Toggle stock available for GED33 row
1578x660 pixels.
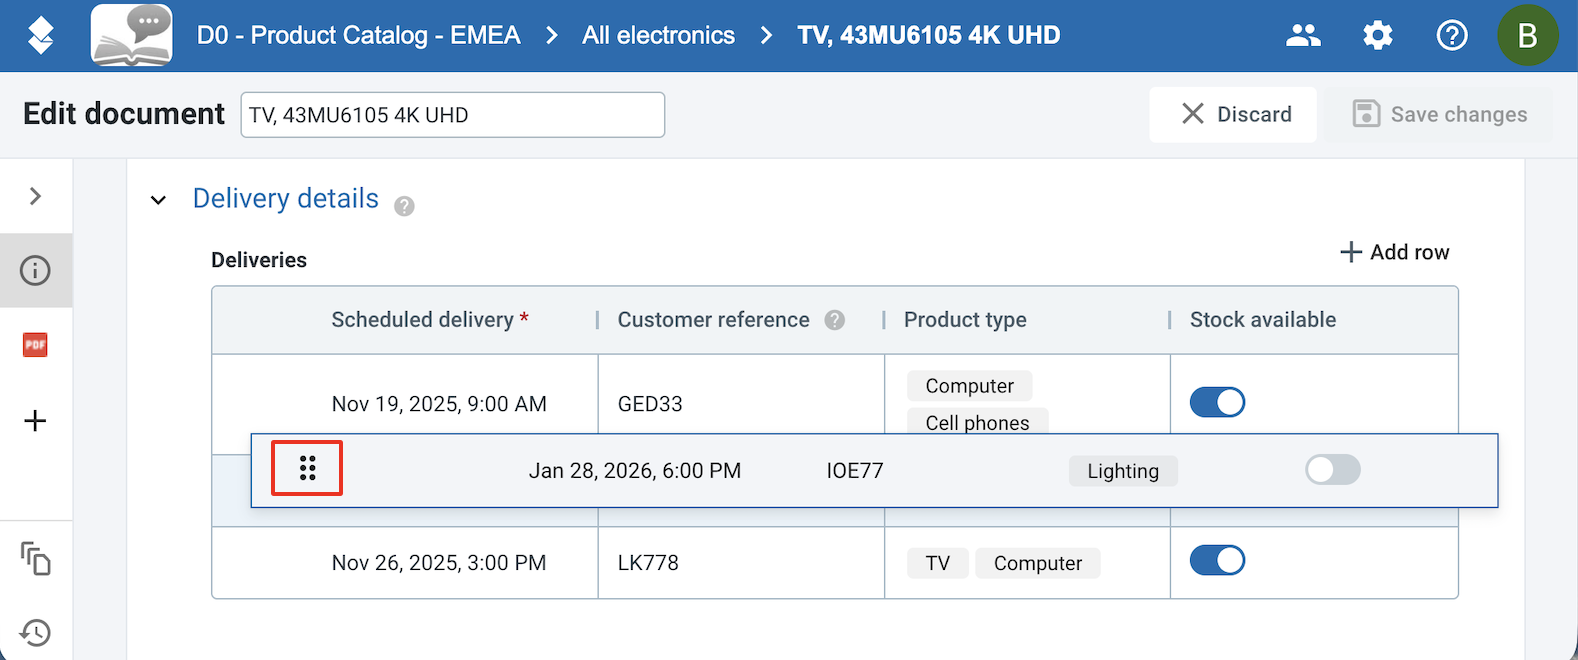point(1217,403)
